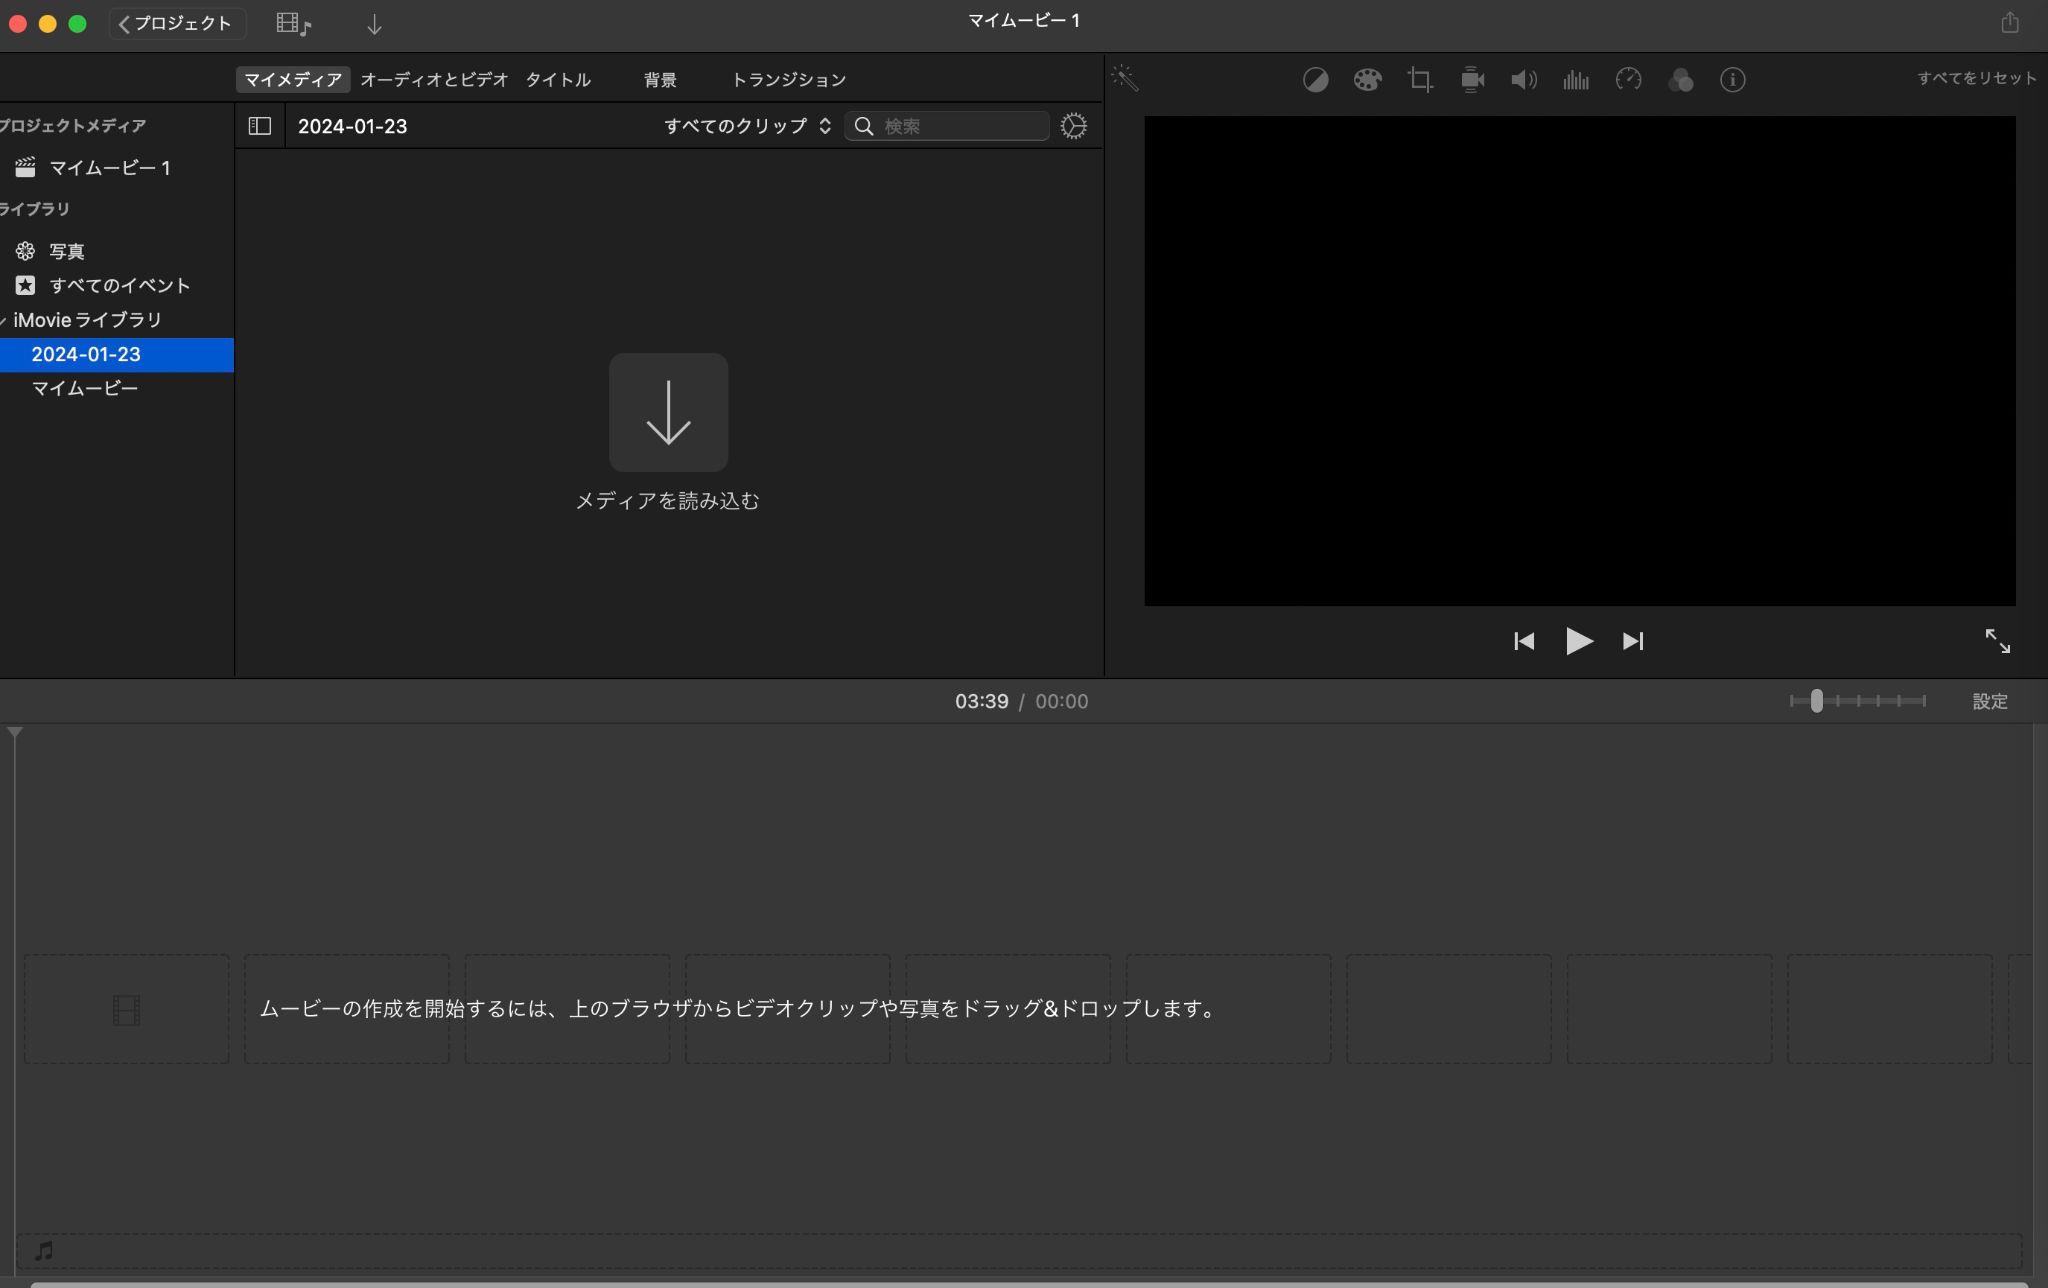Skip to previous clip
Image resolution: width=2048 pixels, height=1288 pixels.
point(1524,641)
